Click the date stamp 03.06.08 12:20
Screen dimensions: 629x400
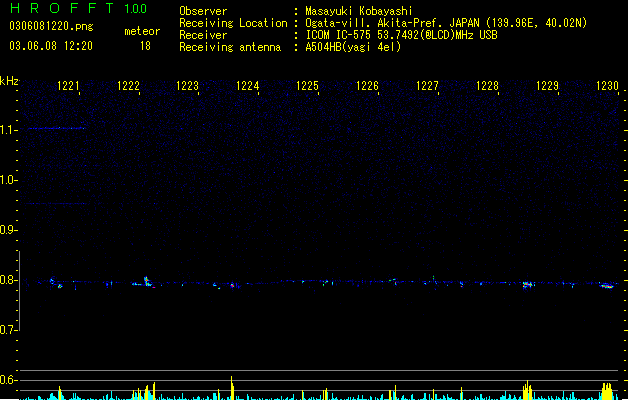pyautogui.click(x=51, y=46)
